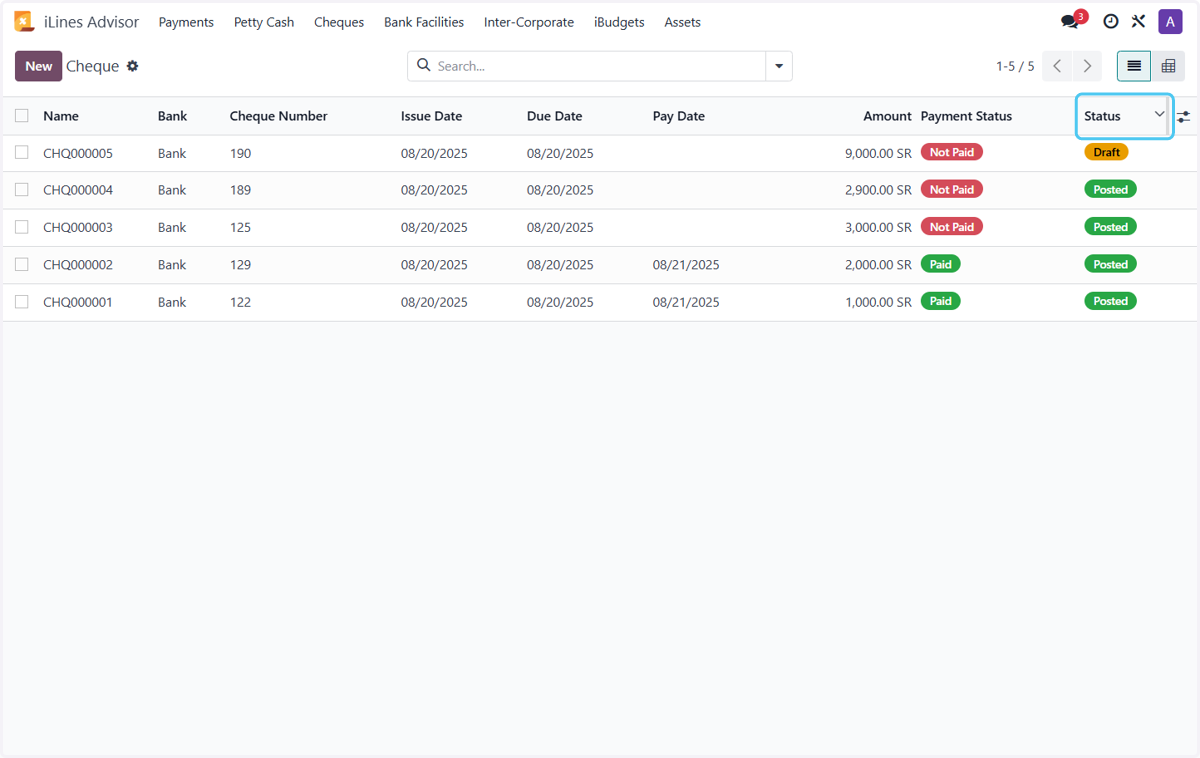Open record CHQ000002

click(x=78, y=264)
